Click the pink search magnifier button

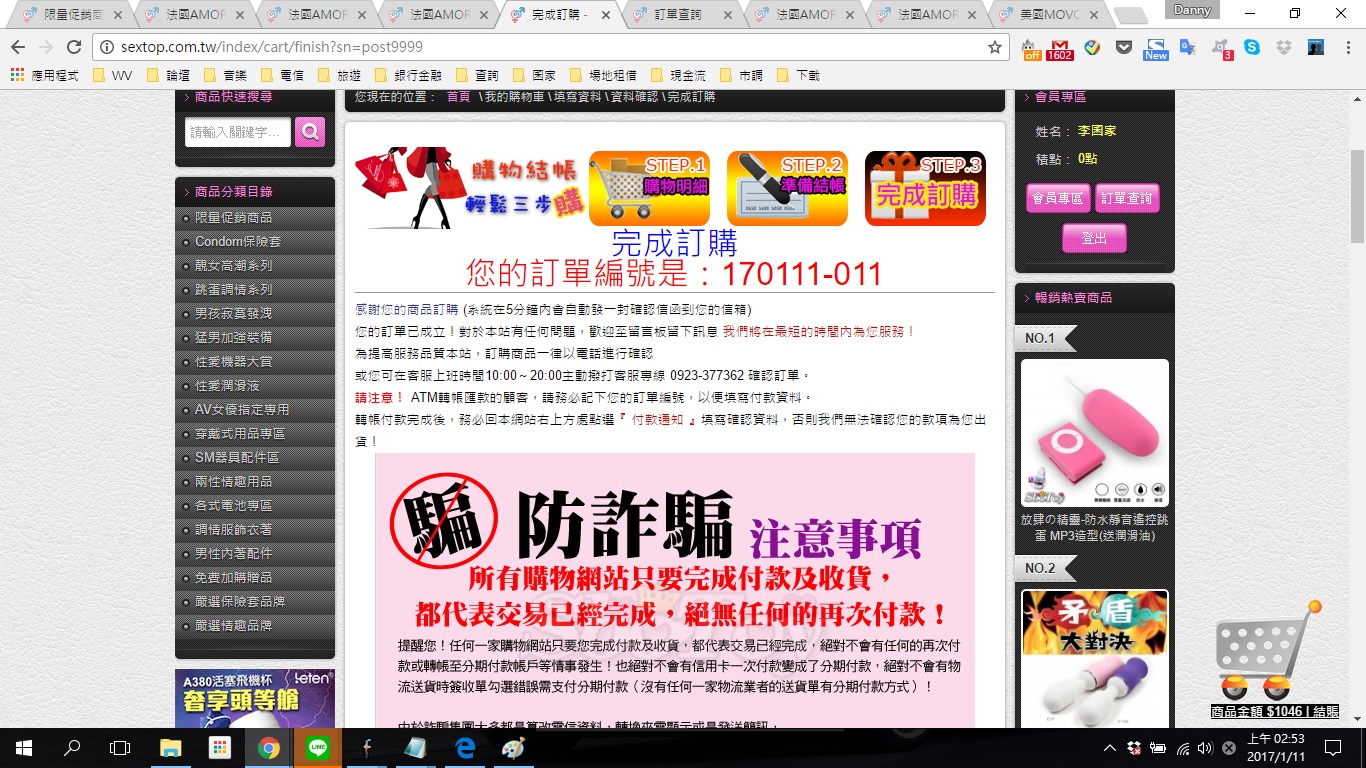[x=310, y=132]
